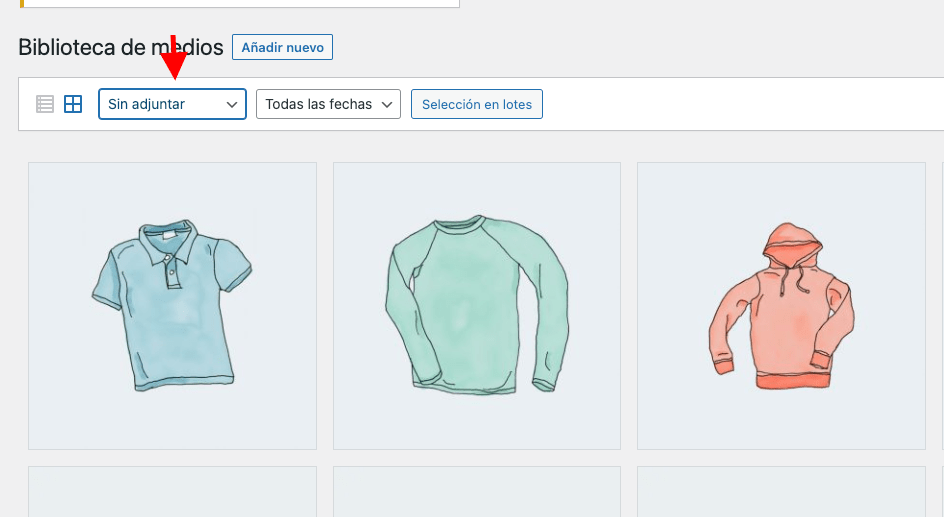944x517 pixels.
Task: Open the 'Todas las fechas' date dropdown
Action: pyautogui.click(x=328, y=104)
